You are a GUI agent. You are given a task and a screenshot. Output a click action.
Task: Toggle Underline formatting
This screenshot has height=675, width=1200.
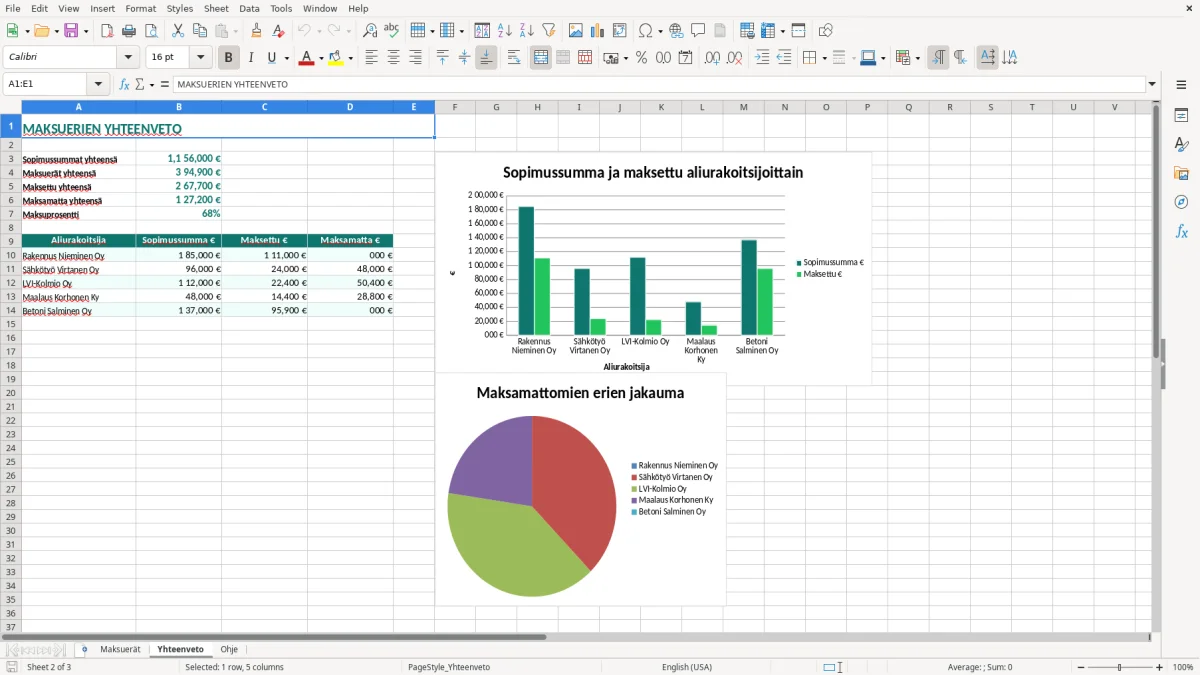point(272,58)
